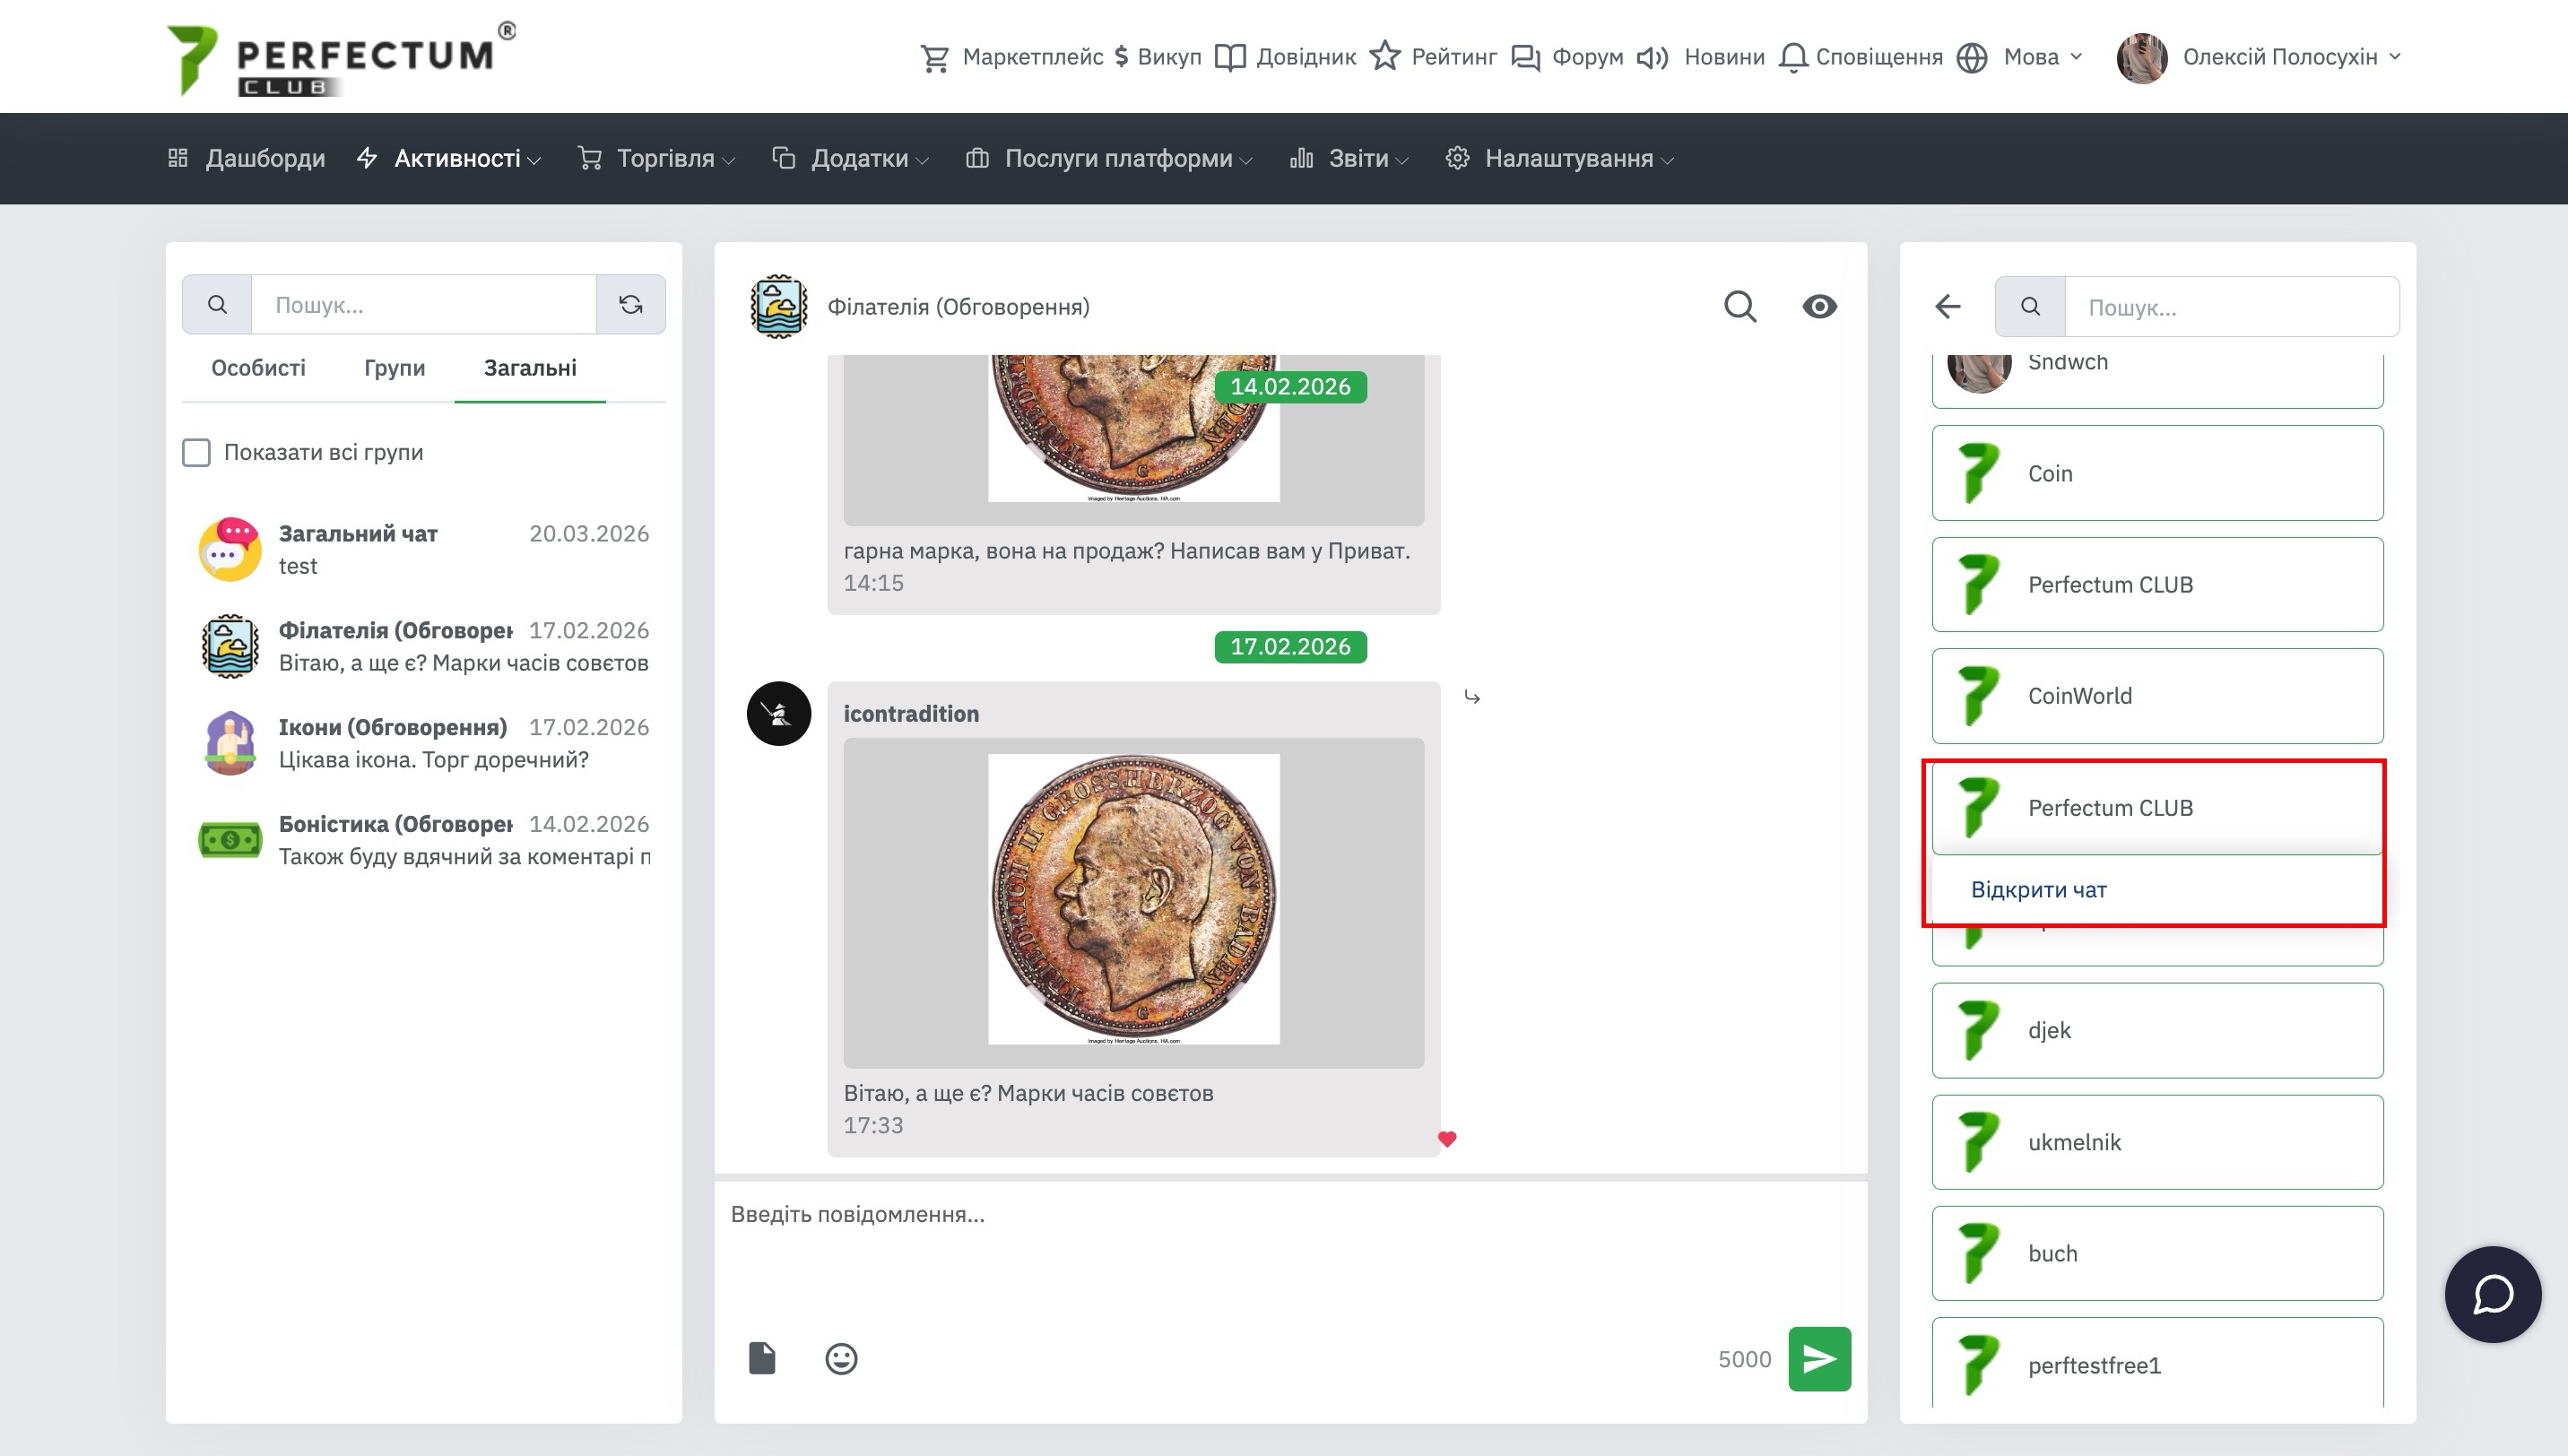Switch to the Особисті tab

tap(258, 368)
